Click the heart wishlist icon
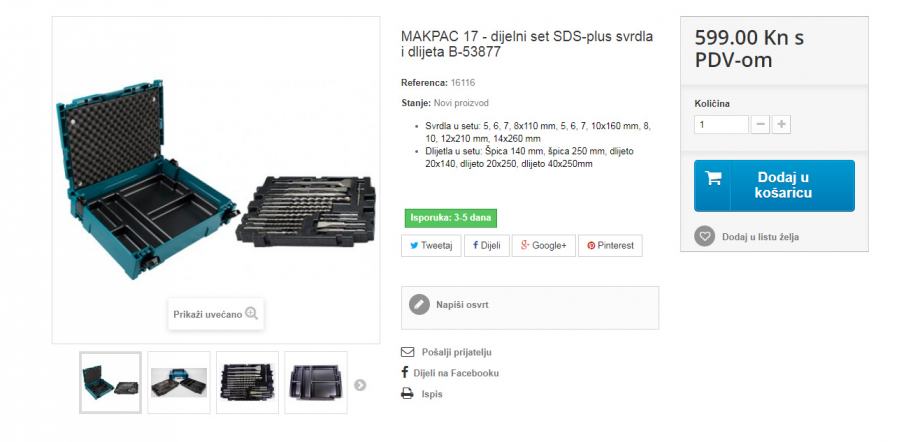This screenshot has height=442, width=920. click(705, 236)
